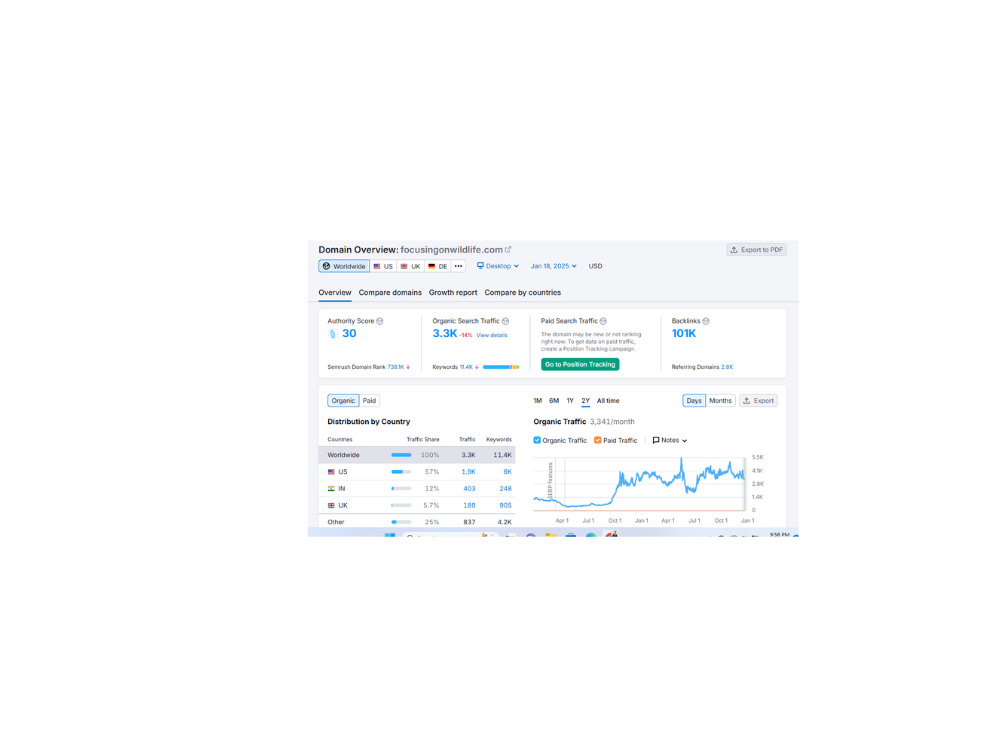The height and width of the screenshot is (750, 1000).
Task: Uncheck the Paid Traffic checkbox
Action: click(598, 440)
